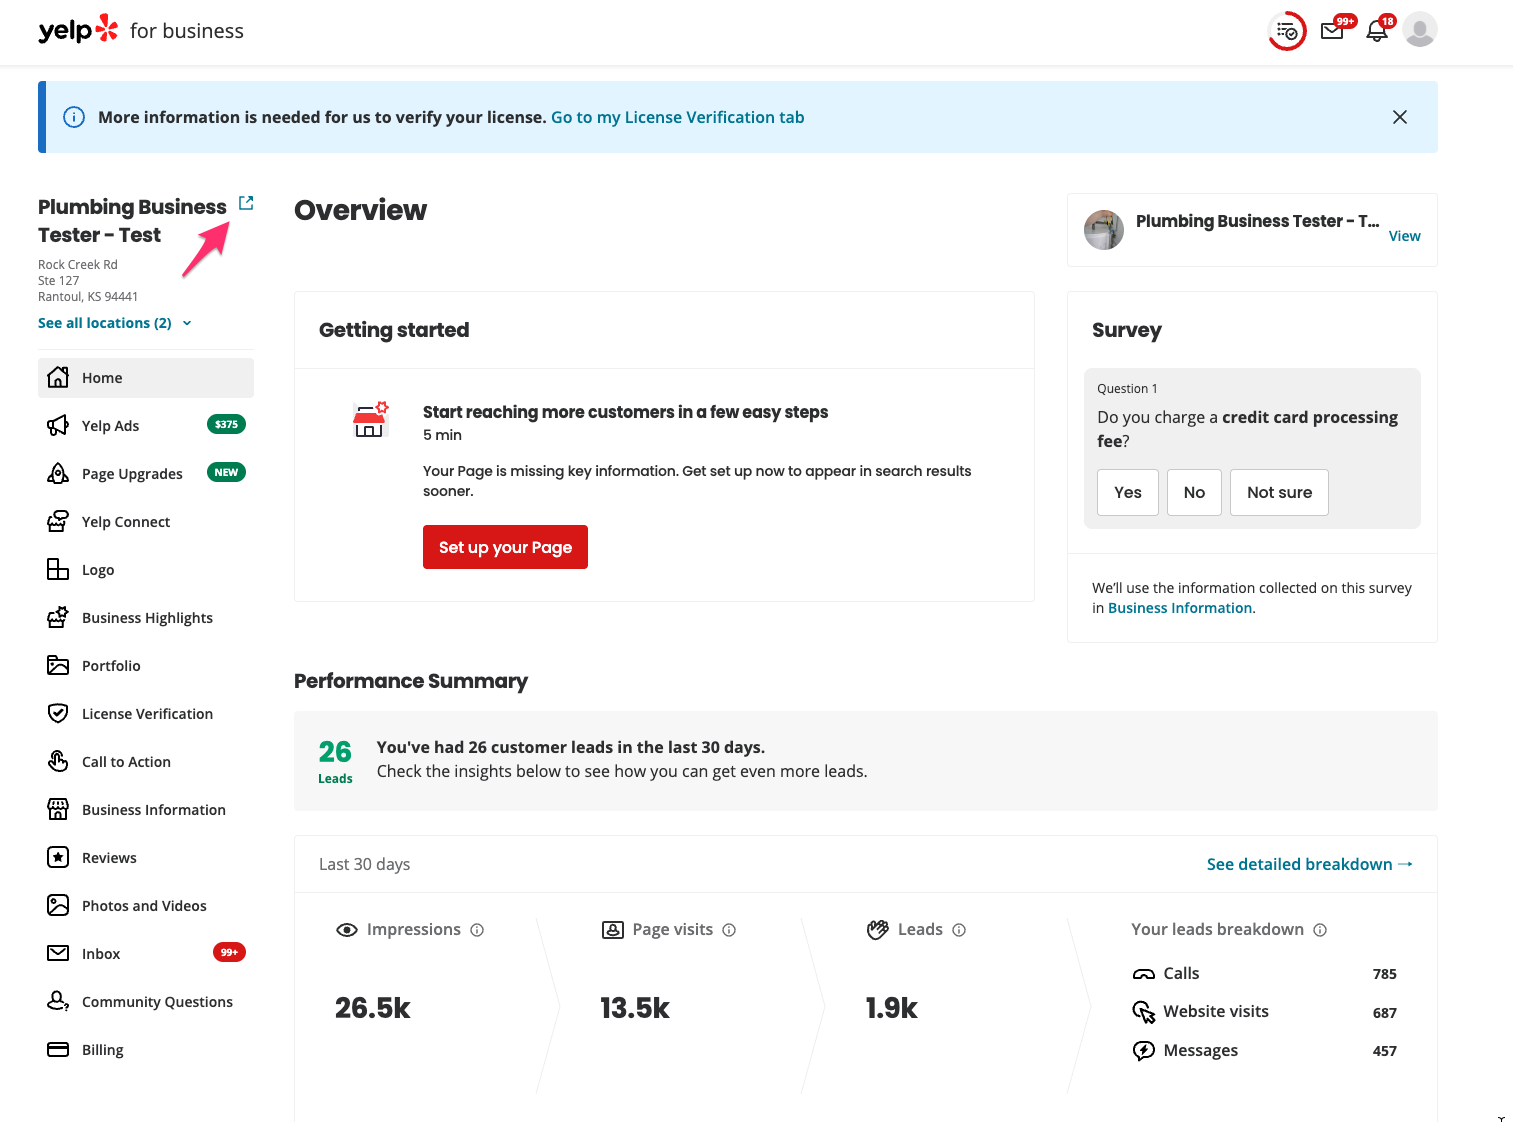Click the Community Questions person icon

coord(58,1001)
